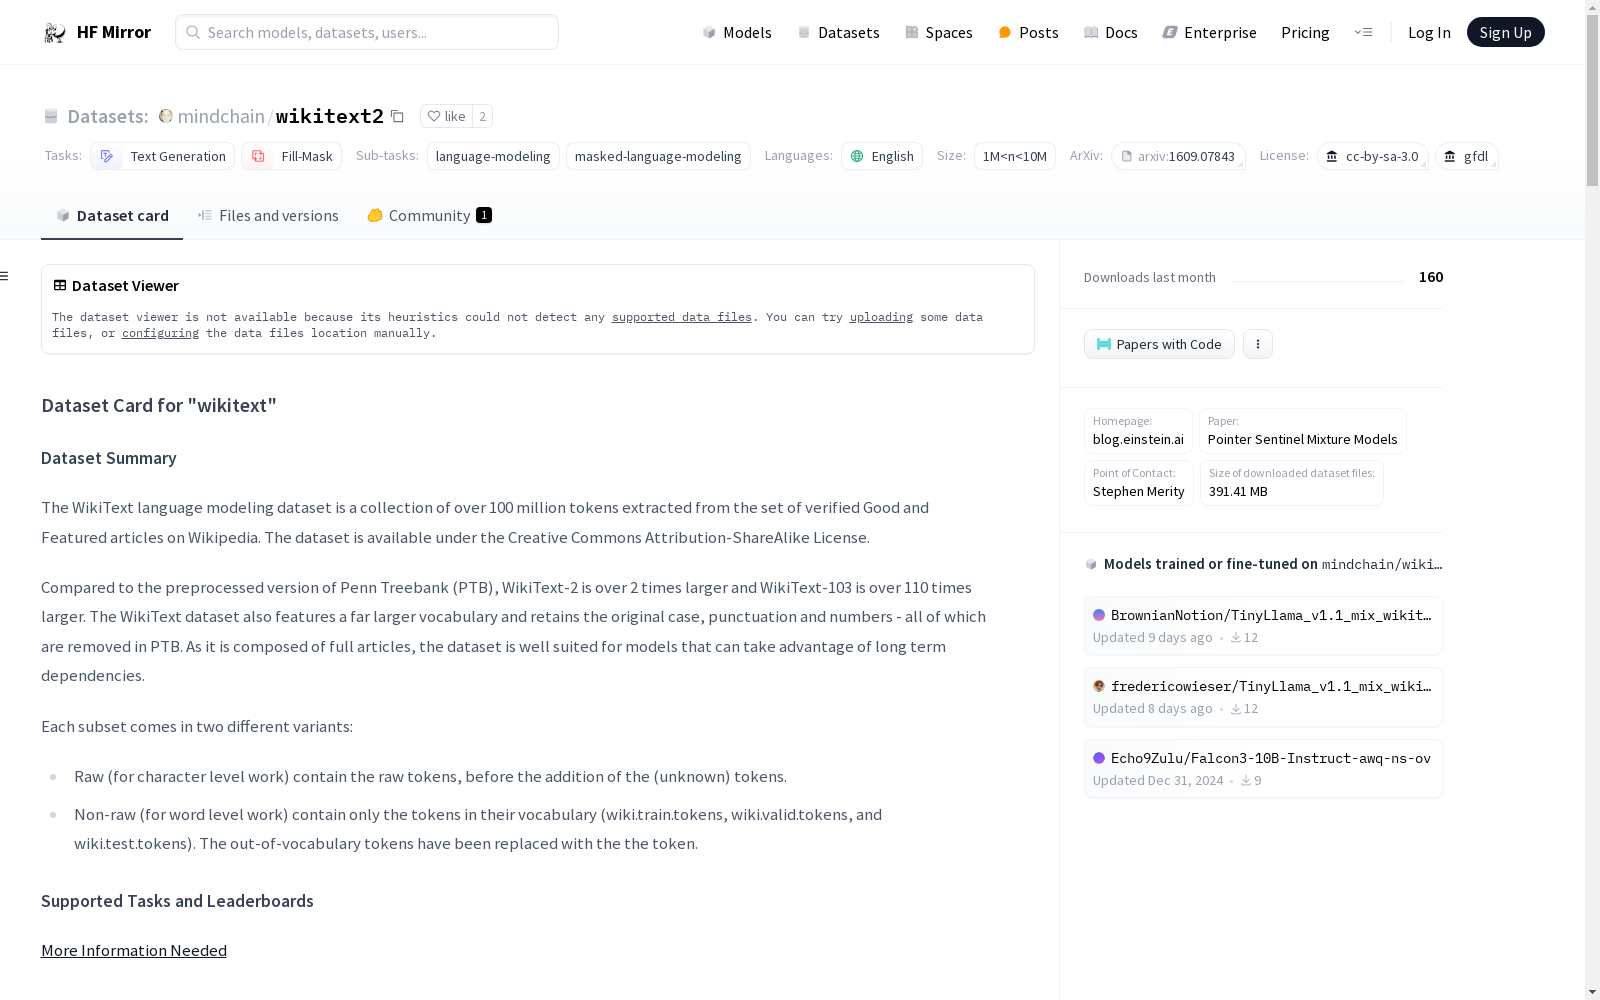Image resolution: width=1600 pixels, height=1000 pixels.
Task: Click the vertical page scrollbar thumb
Action: coord(1592,100)
